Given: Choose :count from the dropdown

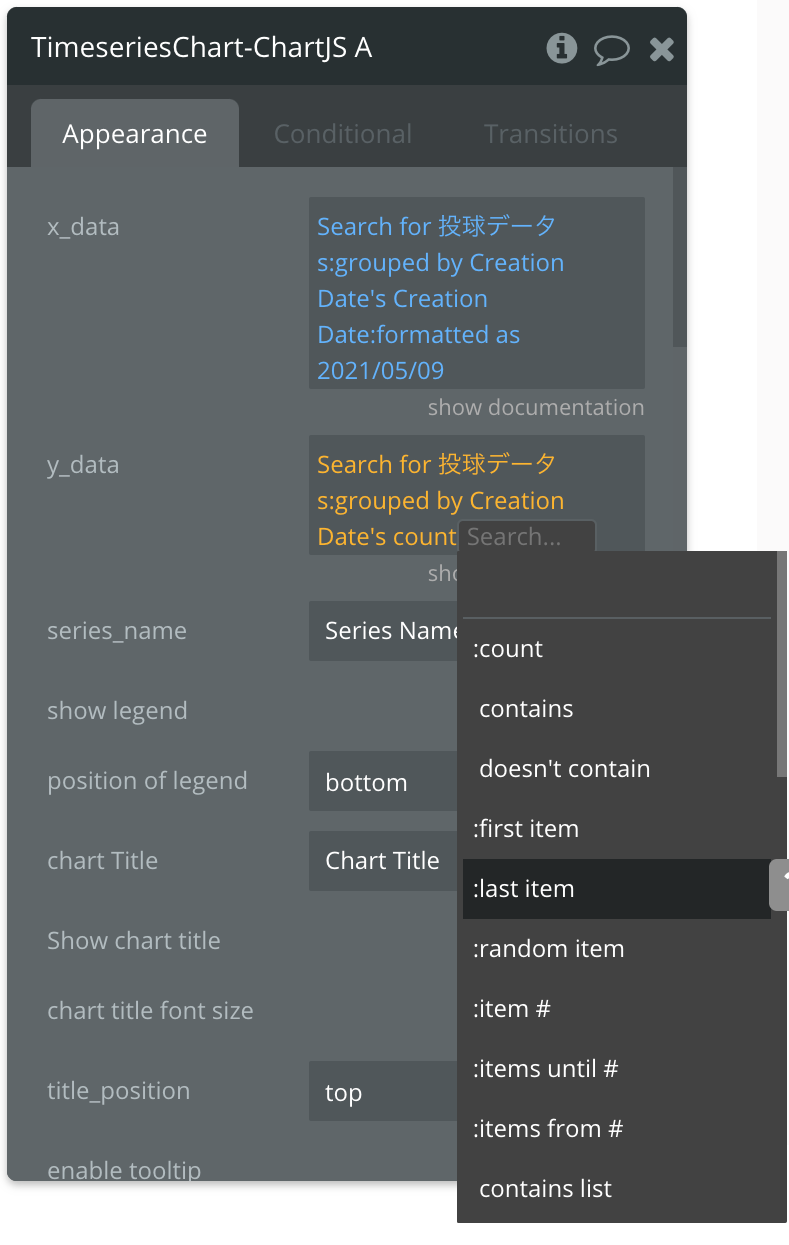Looking at the screenshot, I should click(x=508, y=649).
